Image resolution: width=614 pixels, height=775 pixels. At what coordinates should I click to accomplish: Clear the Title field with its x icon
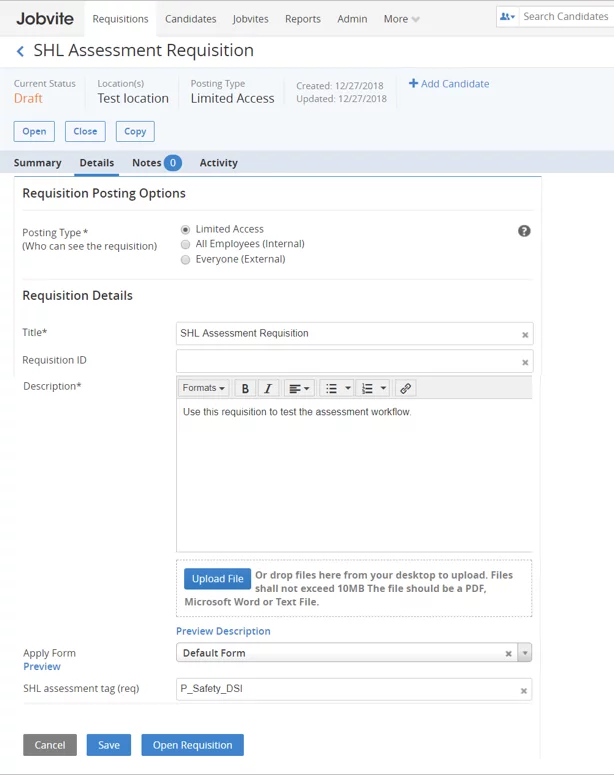coord(525,335)
